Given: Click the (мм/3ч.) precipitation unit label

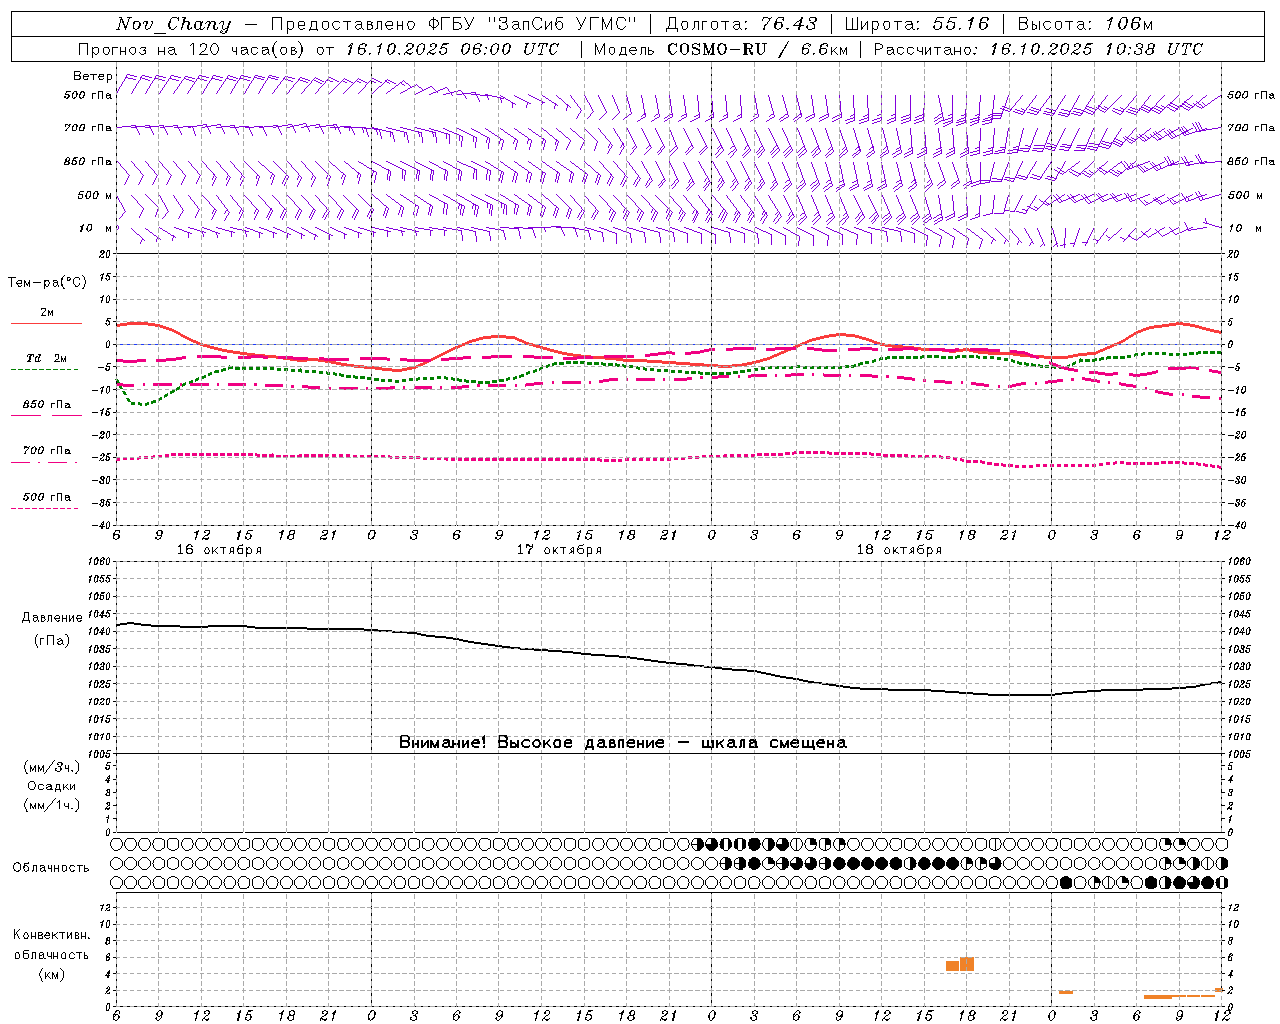Looking at the screenshot, I should [x=52, y=768].
